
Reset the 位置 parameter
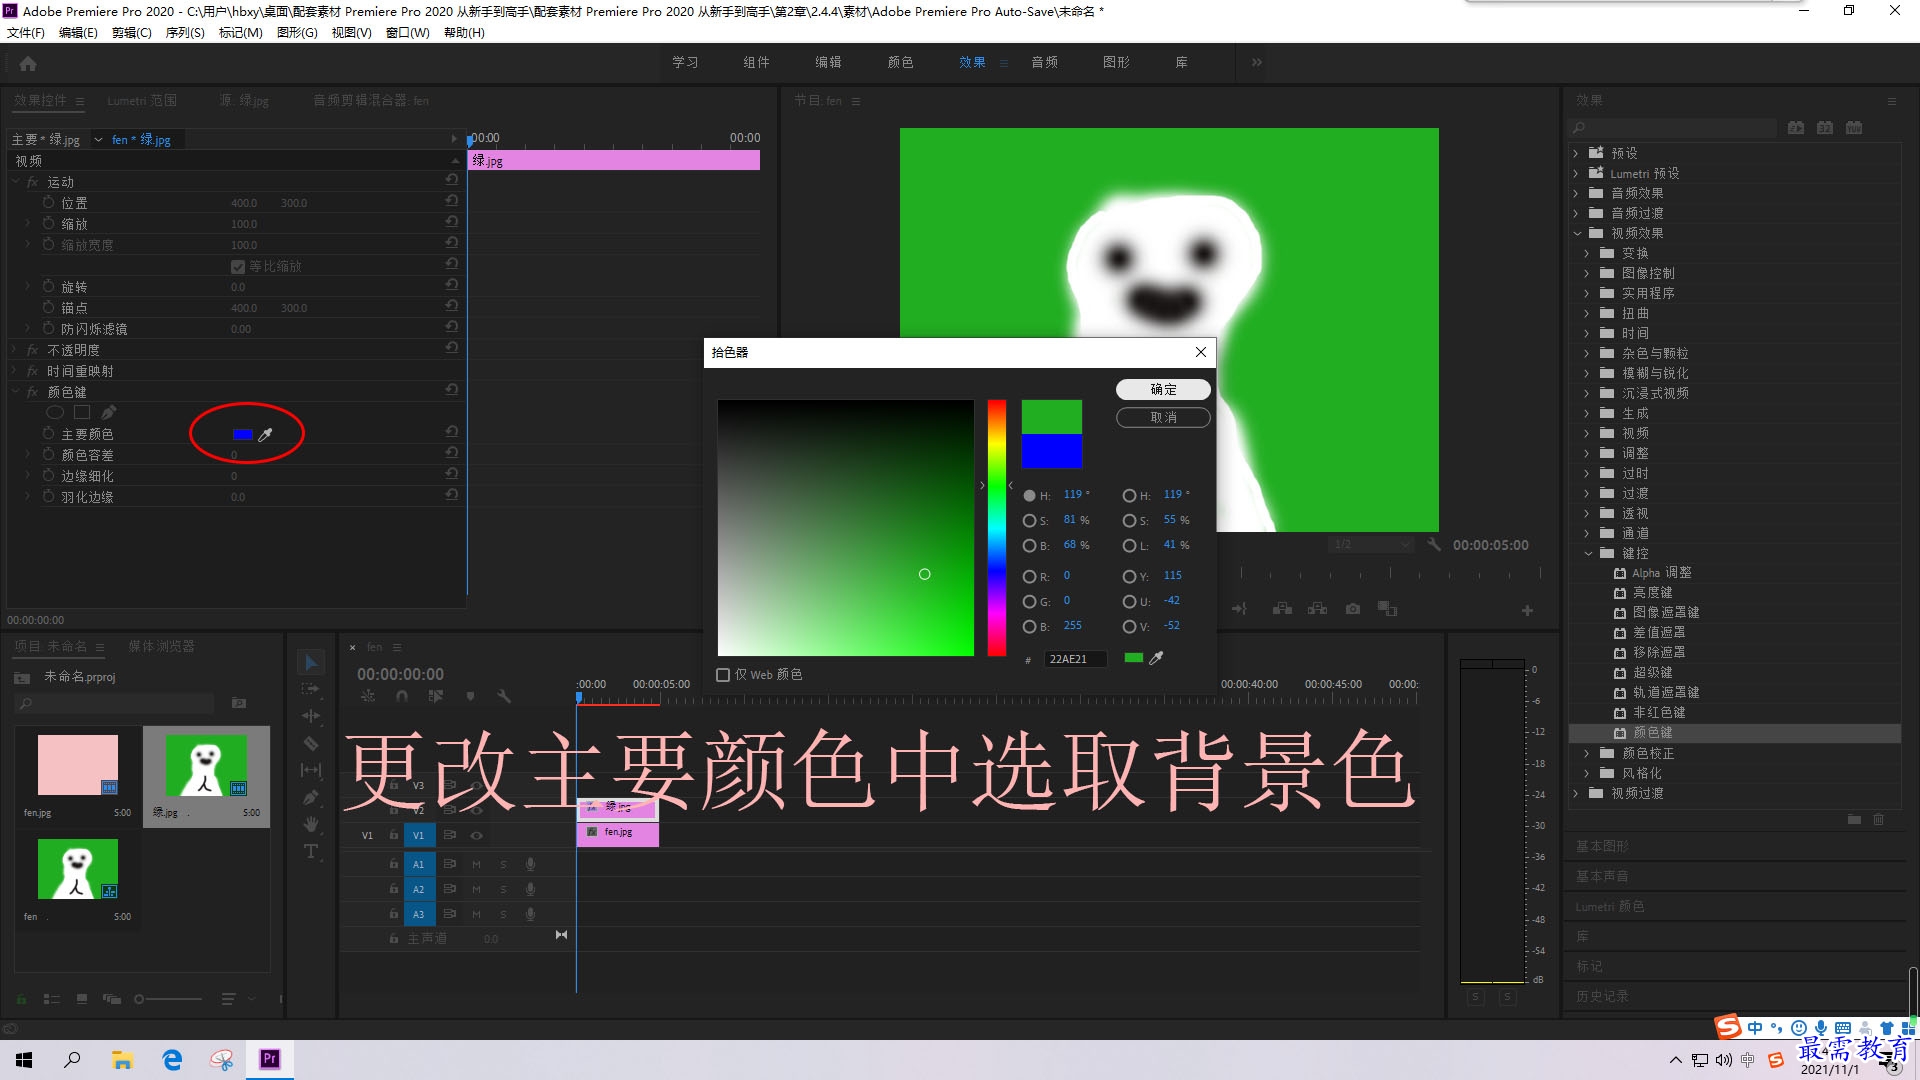click(451, 201)
